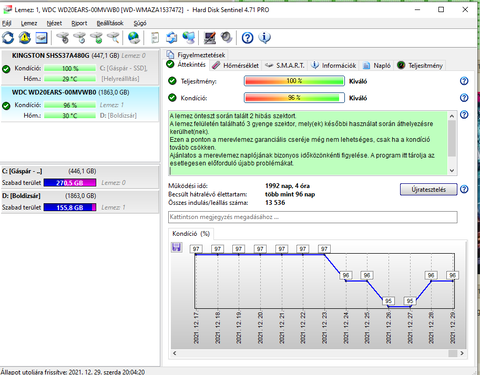Viewport: 480px width, 375px height.
Task: Select the Kondíció (%) chart tab
Action: 191,234
